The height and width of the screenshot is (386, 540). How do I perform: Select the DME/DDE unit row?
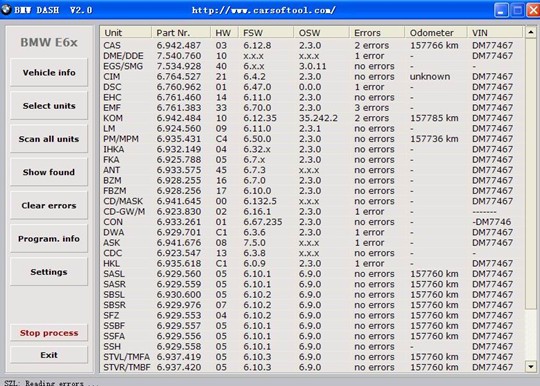click(x=312, y=56)
